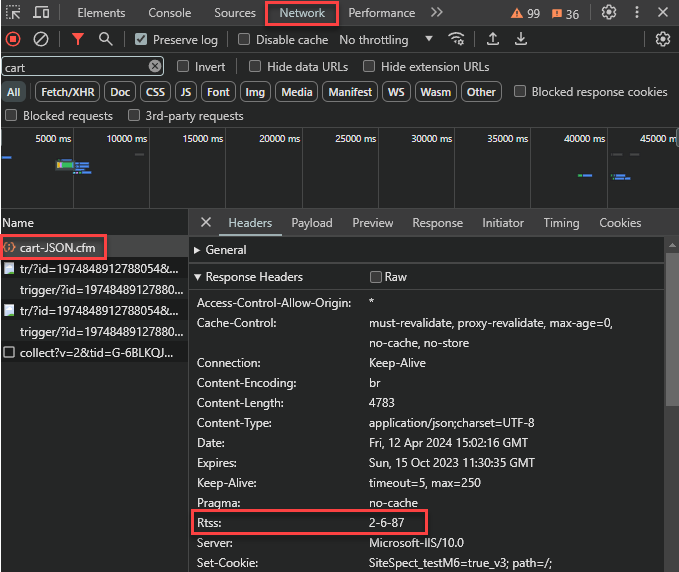
Task: Open the Preview tab
Action: tap(373, 223)
